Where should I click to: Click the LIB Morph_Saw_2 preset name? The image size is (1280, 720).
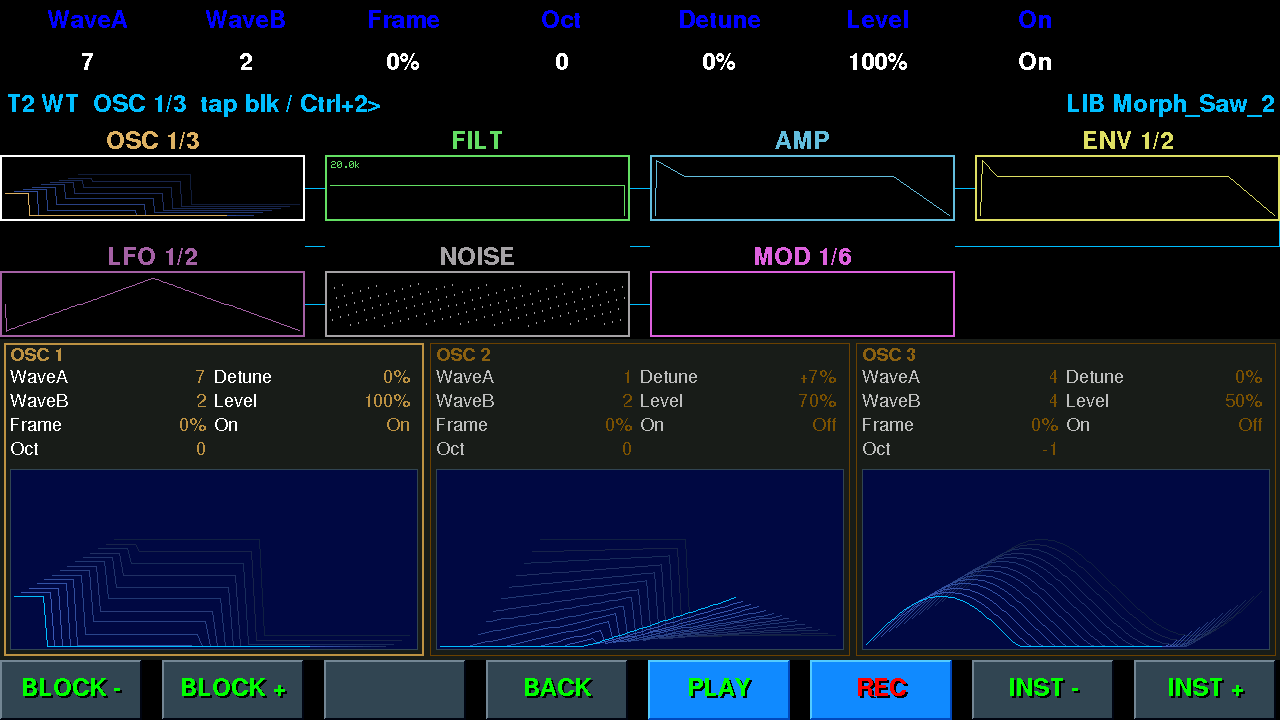coord(1170,104)
